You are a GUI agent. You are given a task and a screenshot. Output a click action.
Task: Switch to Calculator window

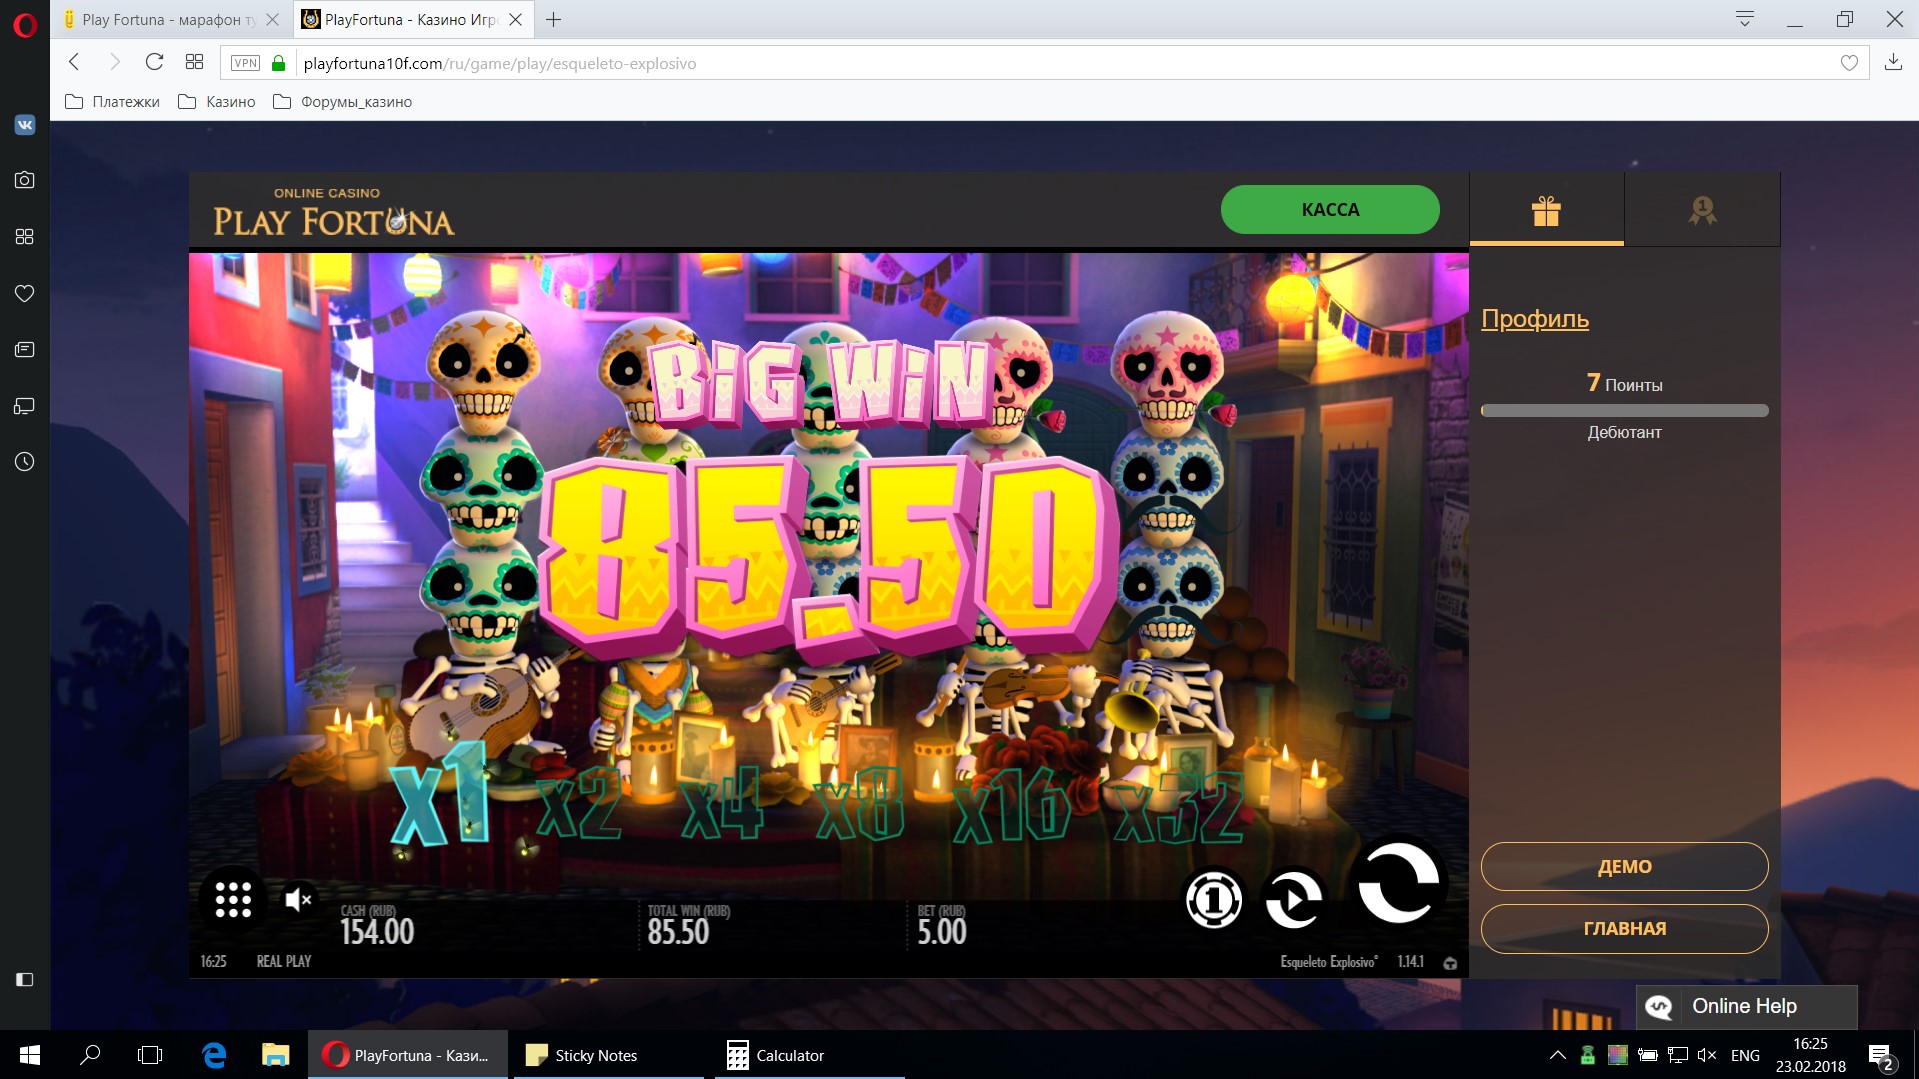click(810, 1055)
